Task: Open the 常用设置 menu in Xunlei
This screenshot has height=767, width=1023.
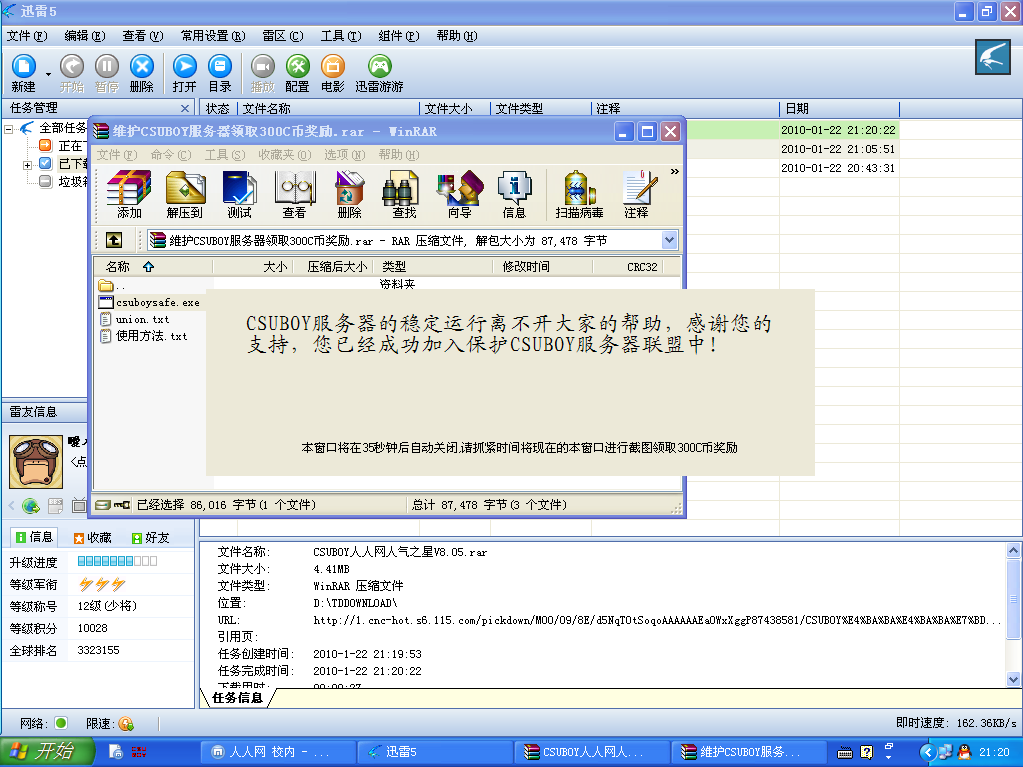Action: click(213, 36)
